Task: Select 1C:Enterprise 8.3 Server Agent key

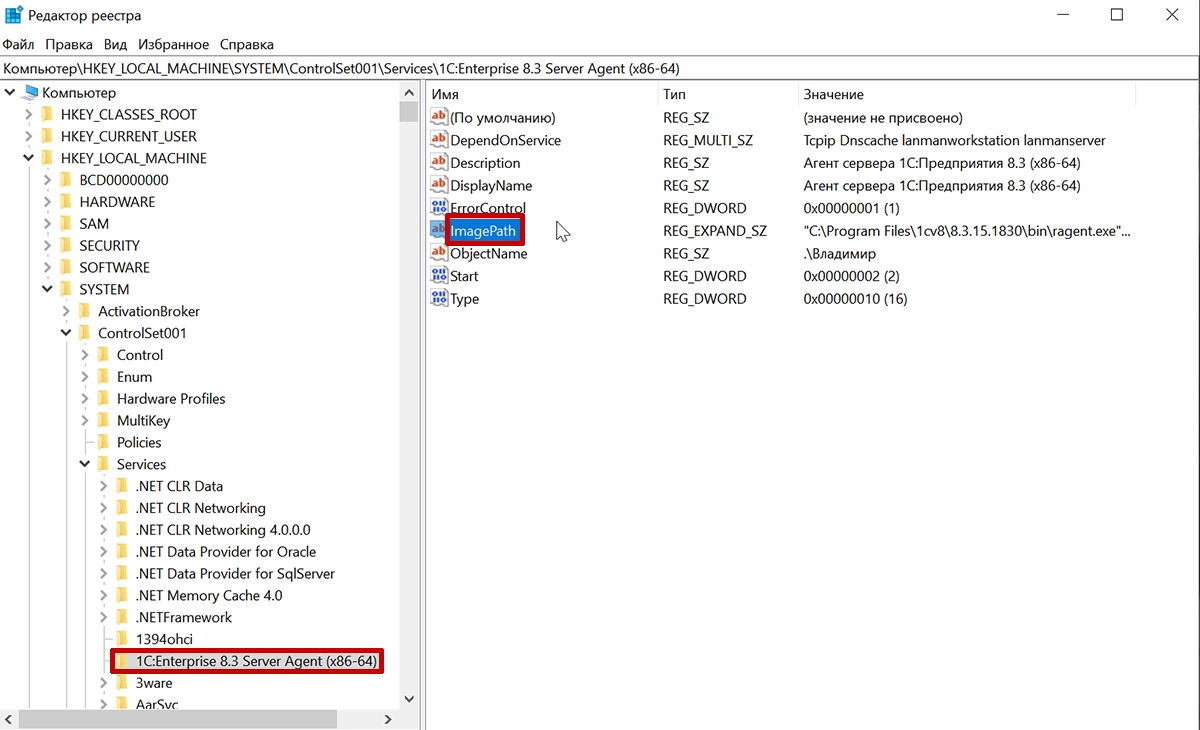Action: 256,661
